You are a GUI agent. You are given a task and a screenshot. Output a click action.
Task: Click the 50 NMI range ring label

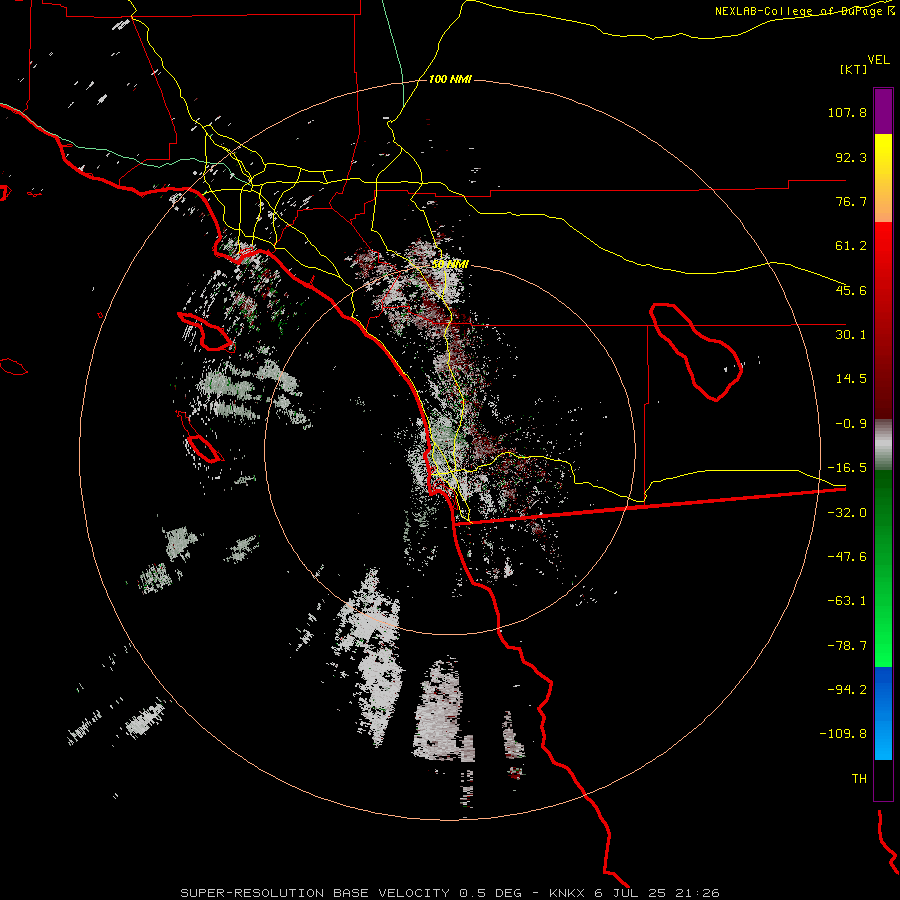tap(450, 264)
